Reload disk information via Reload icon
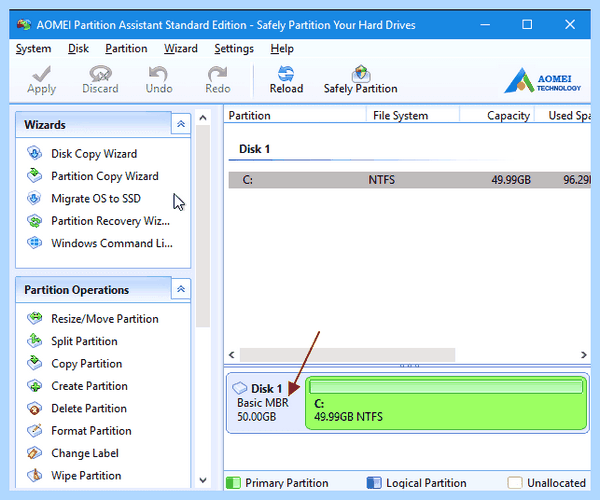This screenshot has height=500, width=600. [x=286, y=73]
